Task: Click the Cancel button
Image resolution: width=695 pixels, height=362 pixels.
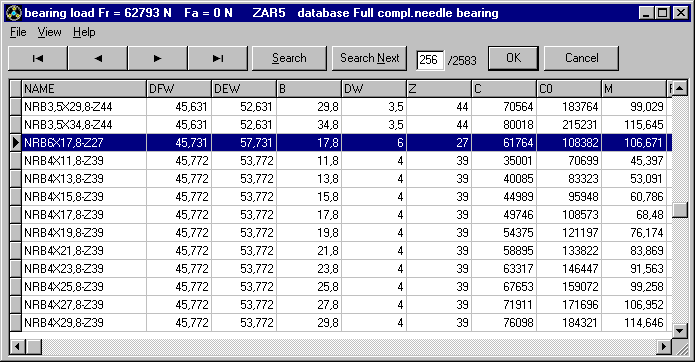Action: tap(581, 58)
